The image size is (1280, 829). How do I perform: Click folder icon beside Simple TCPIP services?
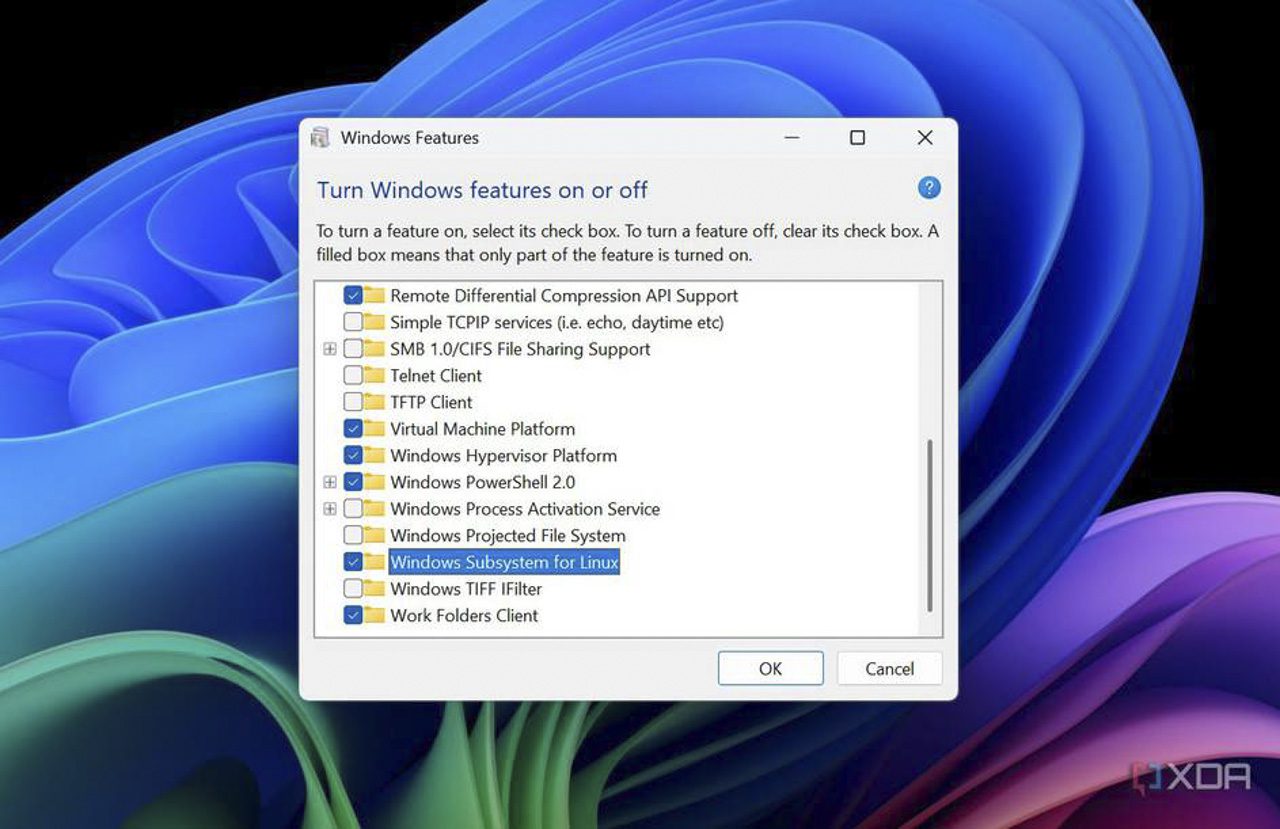click(375, 322)
